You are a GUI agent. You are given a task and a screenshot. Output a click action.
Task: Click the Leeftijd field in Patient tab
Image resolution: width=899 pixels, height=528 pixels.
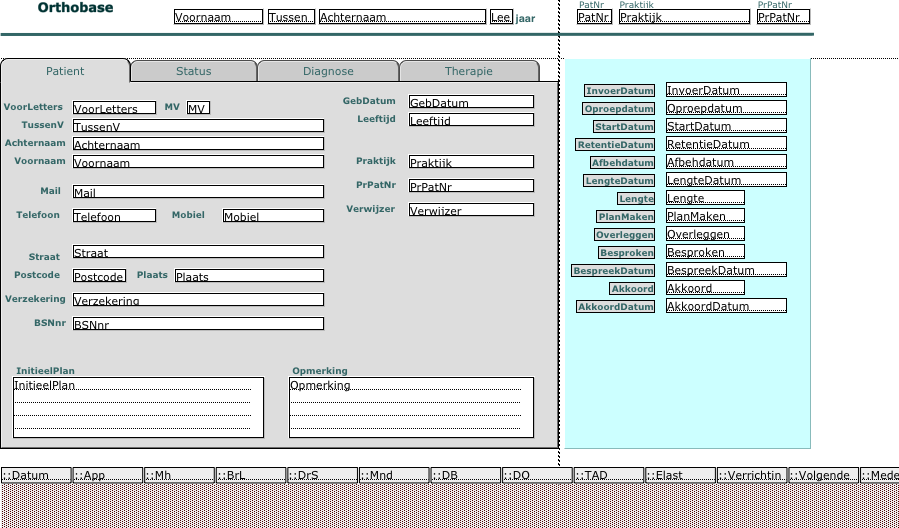[471, 120]
